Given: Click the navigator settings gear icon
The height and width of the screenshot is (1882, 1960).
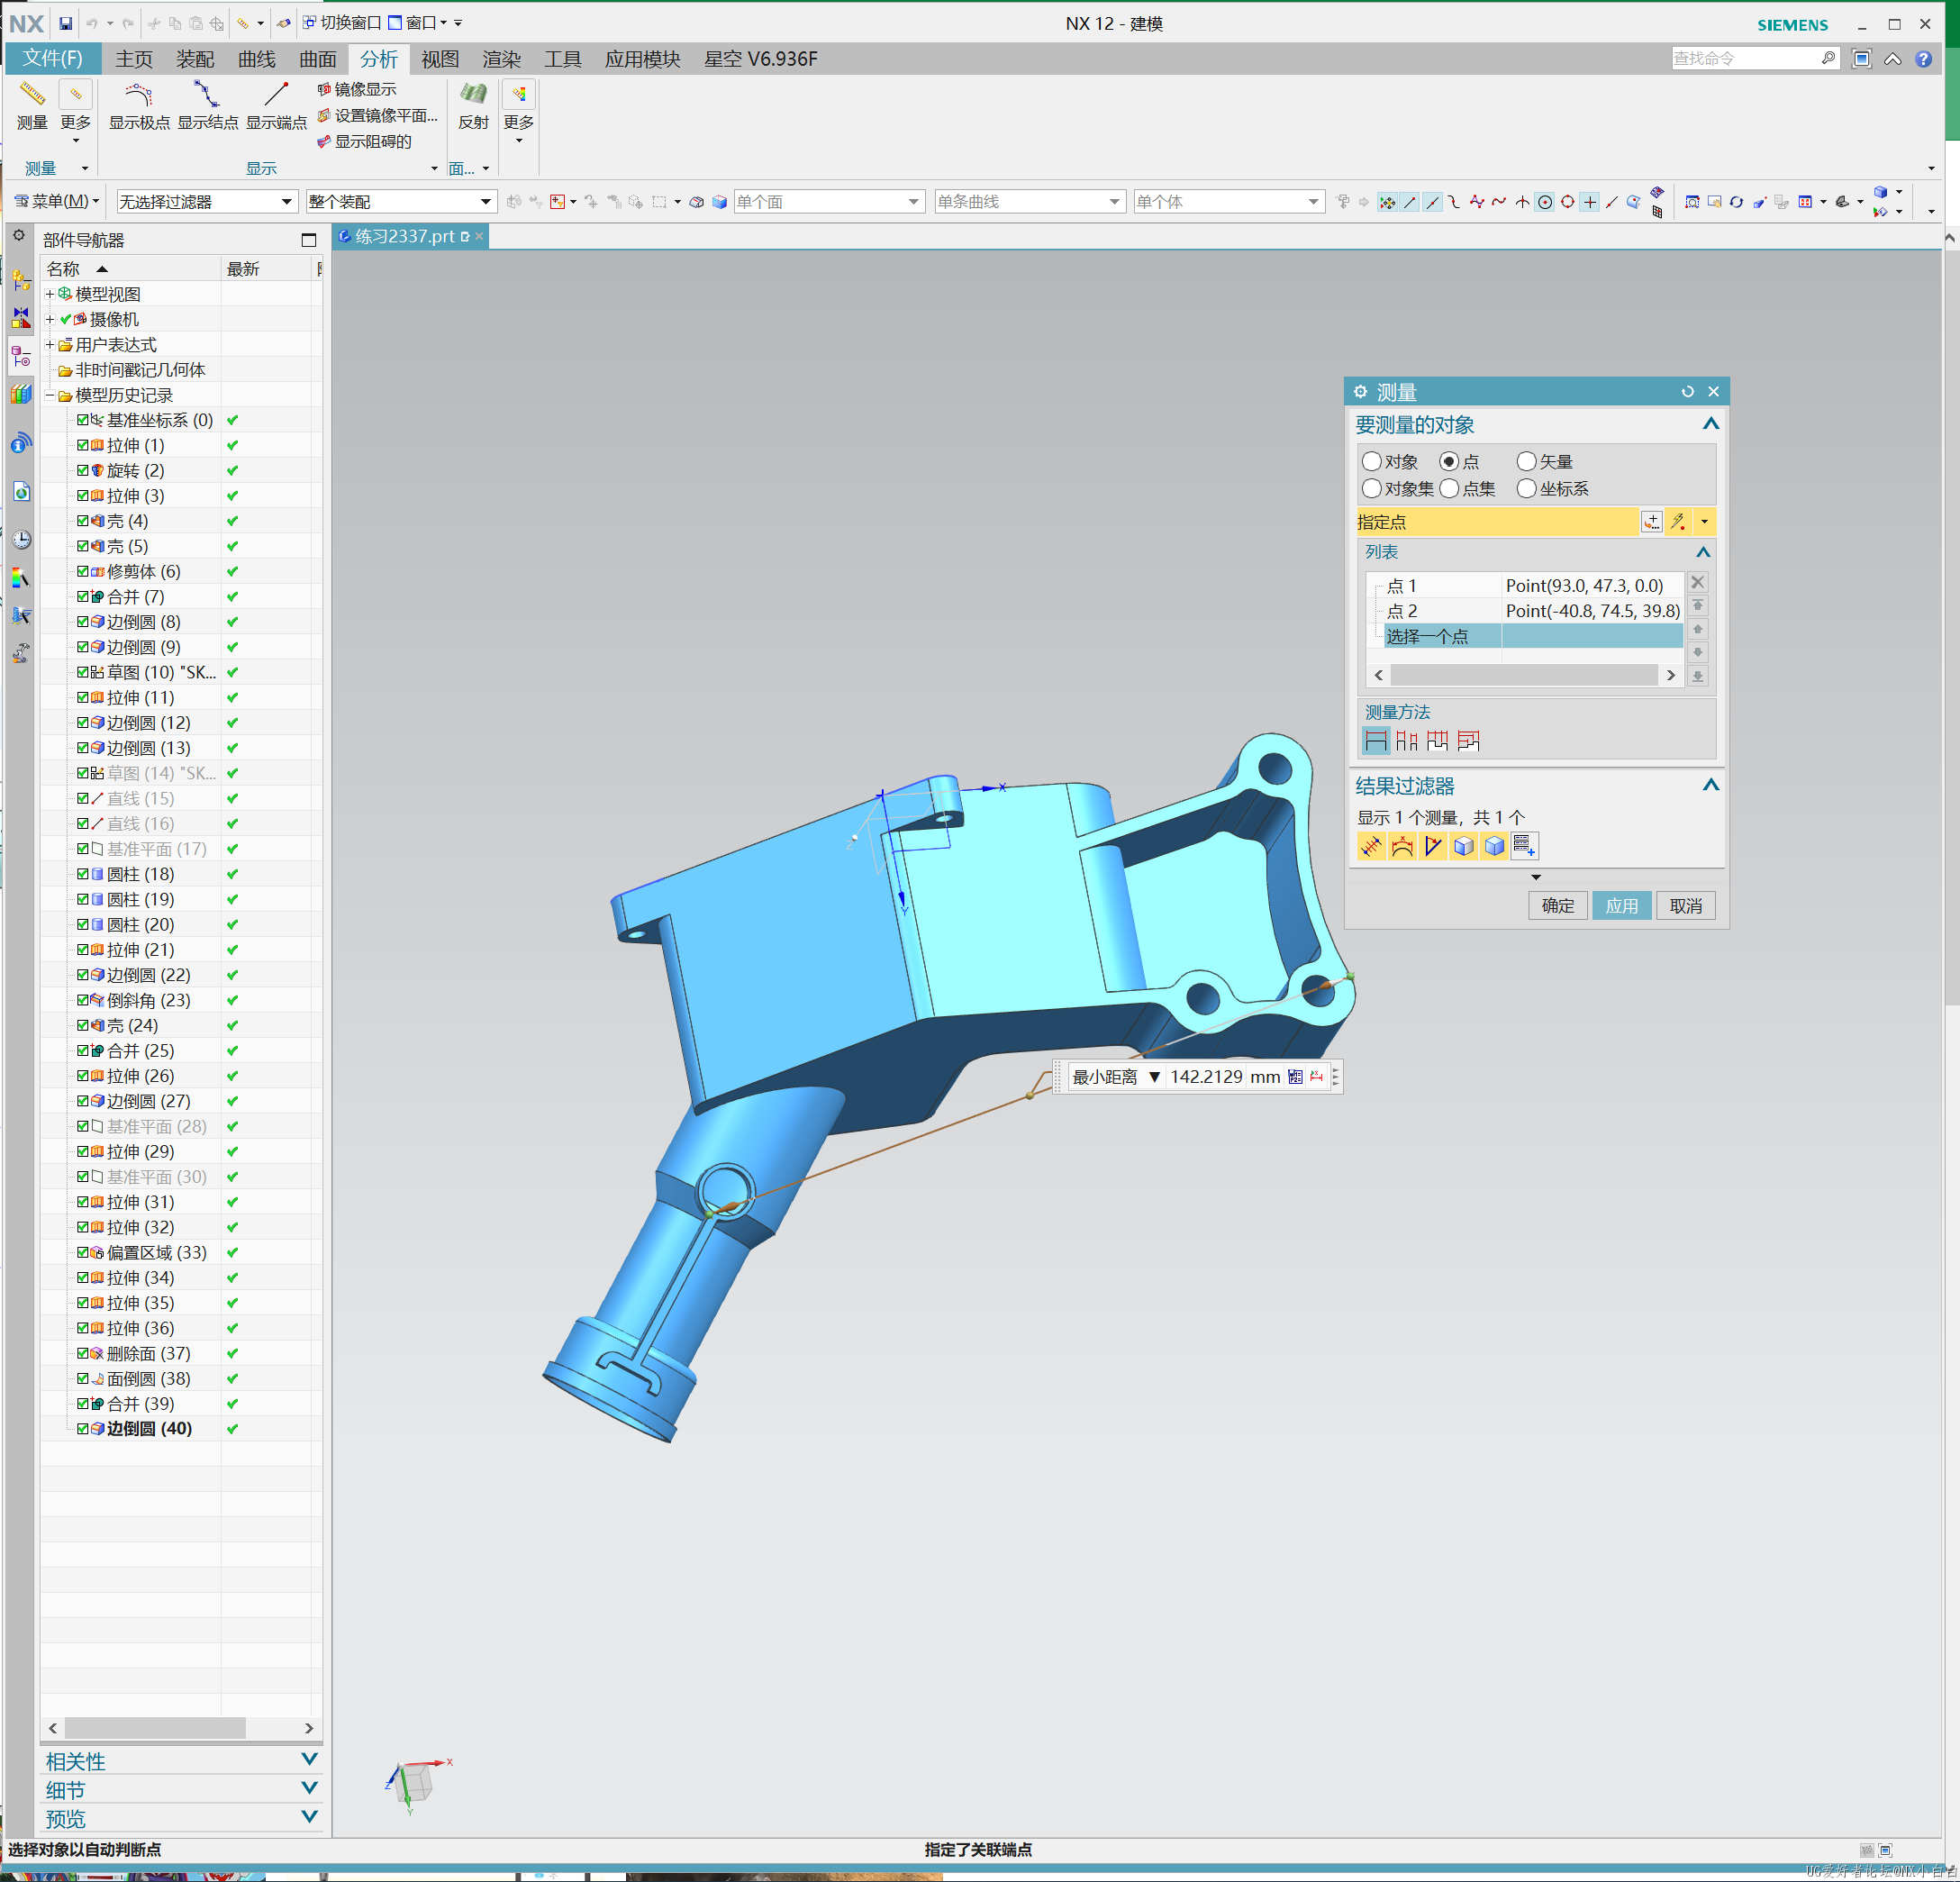Looking at the screenshot, I should pyautogui.click(x=19, y=236).
